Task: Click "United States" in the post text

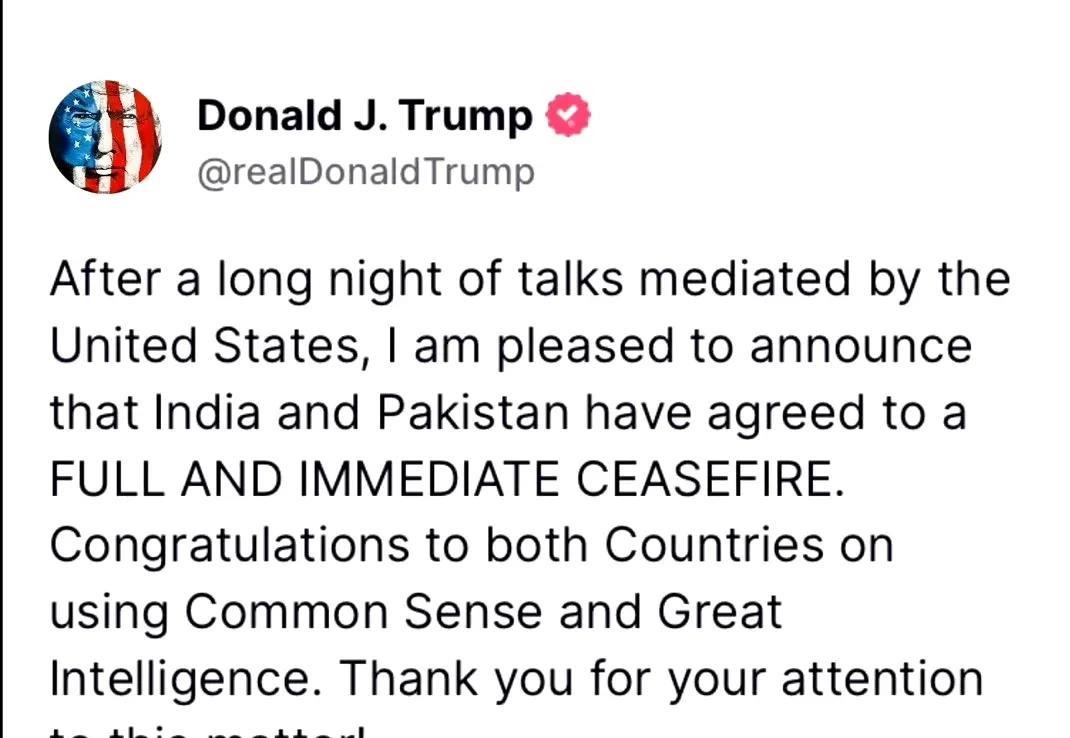Action: coord(205,345)
